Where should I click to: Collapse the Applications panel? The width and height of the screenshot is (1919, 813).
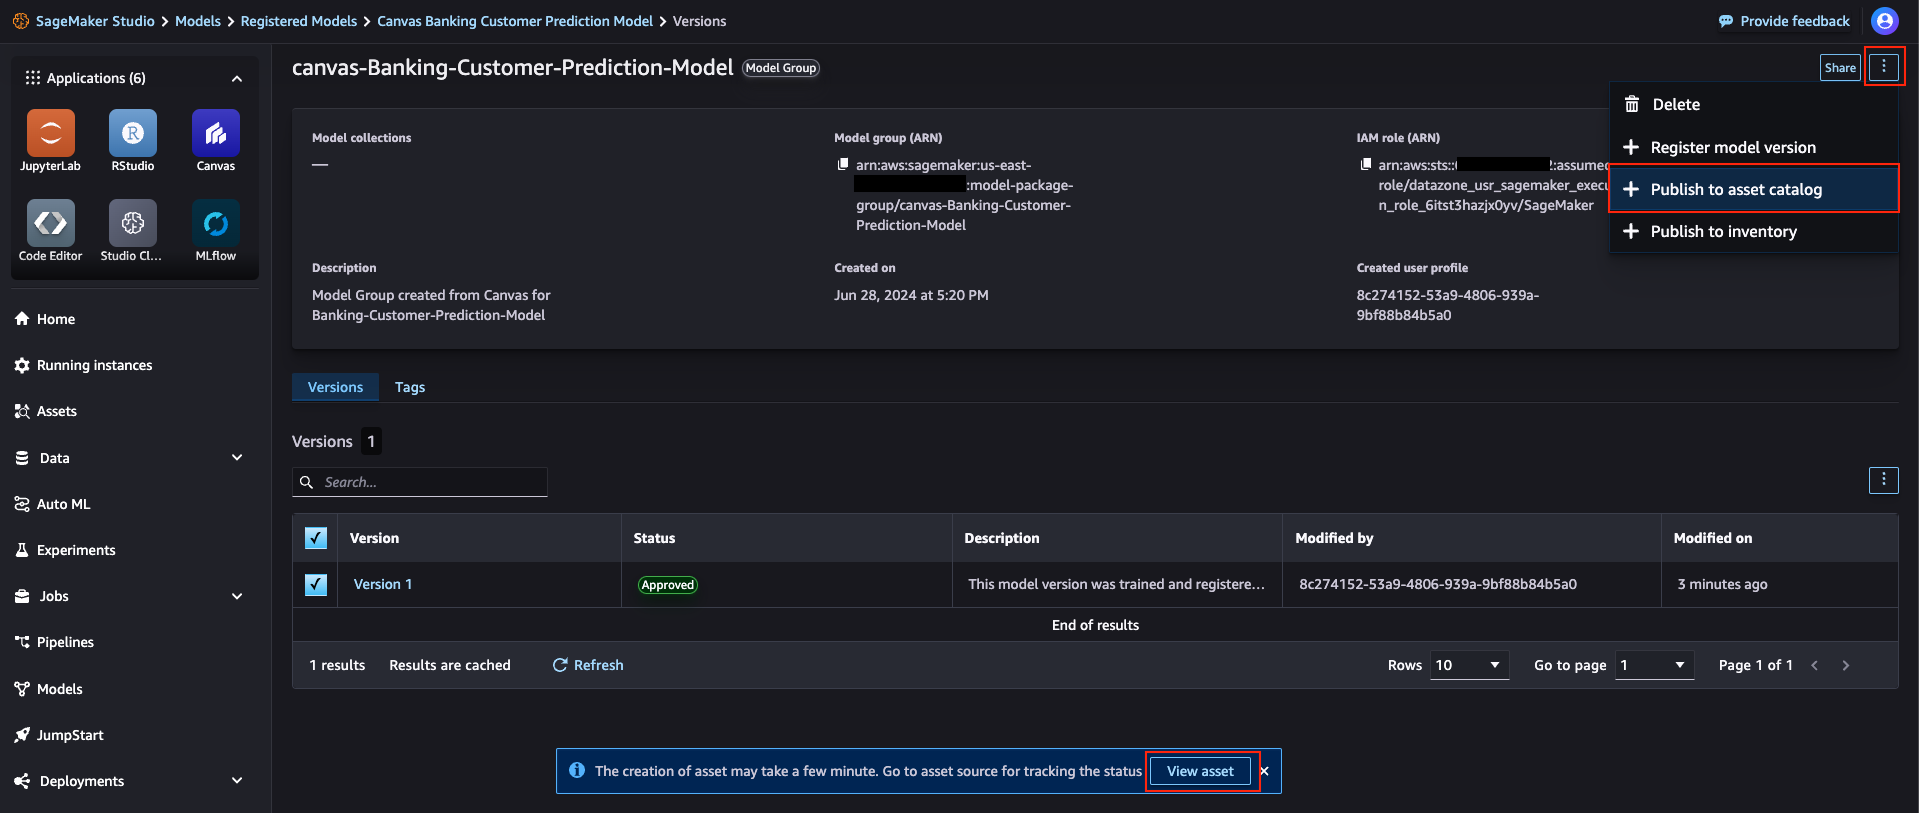click(x=237, y=78)
